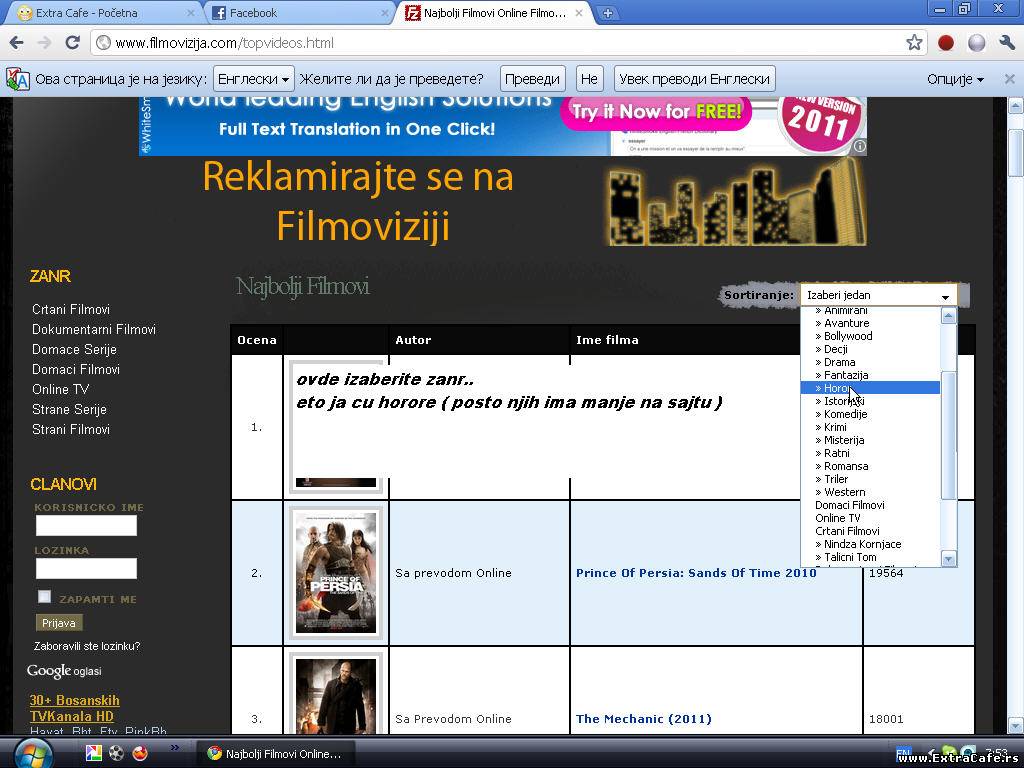The image size is (1024, 768).
Task: Click the genre list scroll down arrow
Action: pos(949,558)
